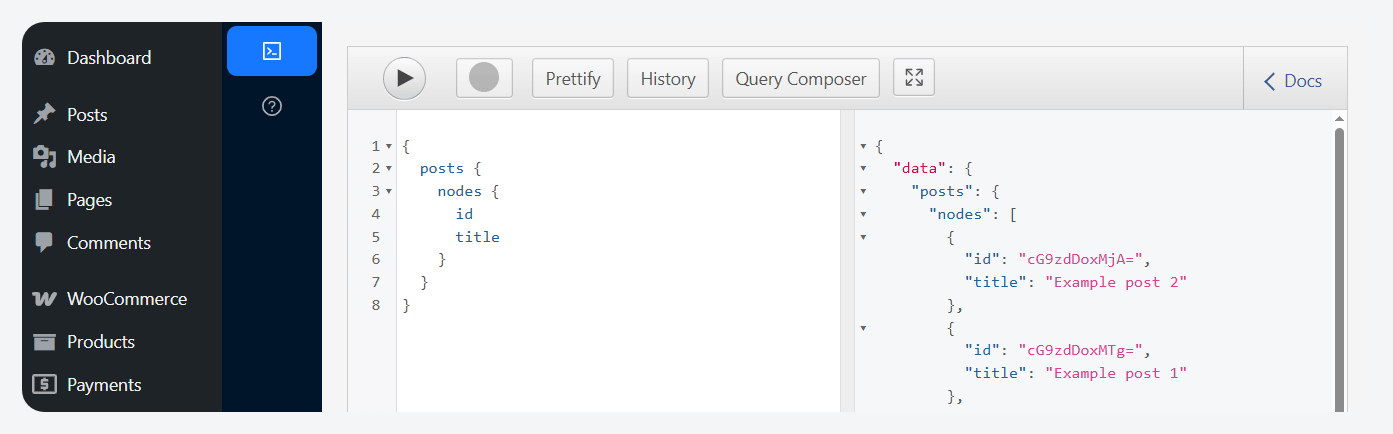The image size is (1393, 434).
Task: Click the gray round avatar button
Action: pyautogui.click(x=484, y=78)
